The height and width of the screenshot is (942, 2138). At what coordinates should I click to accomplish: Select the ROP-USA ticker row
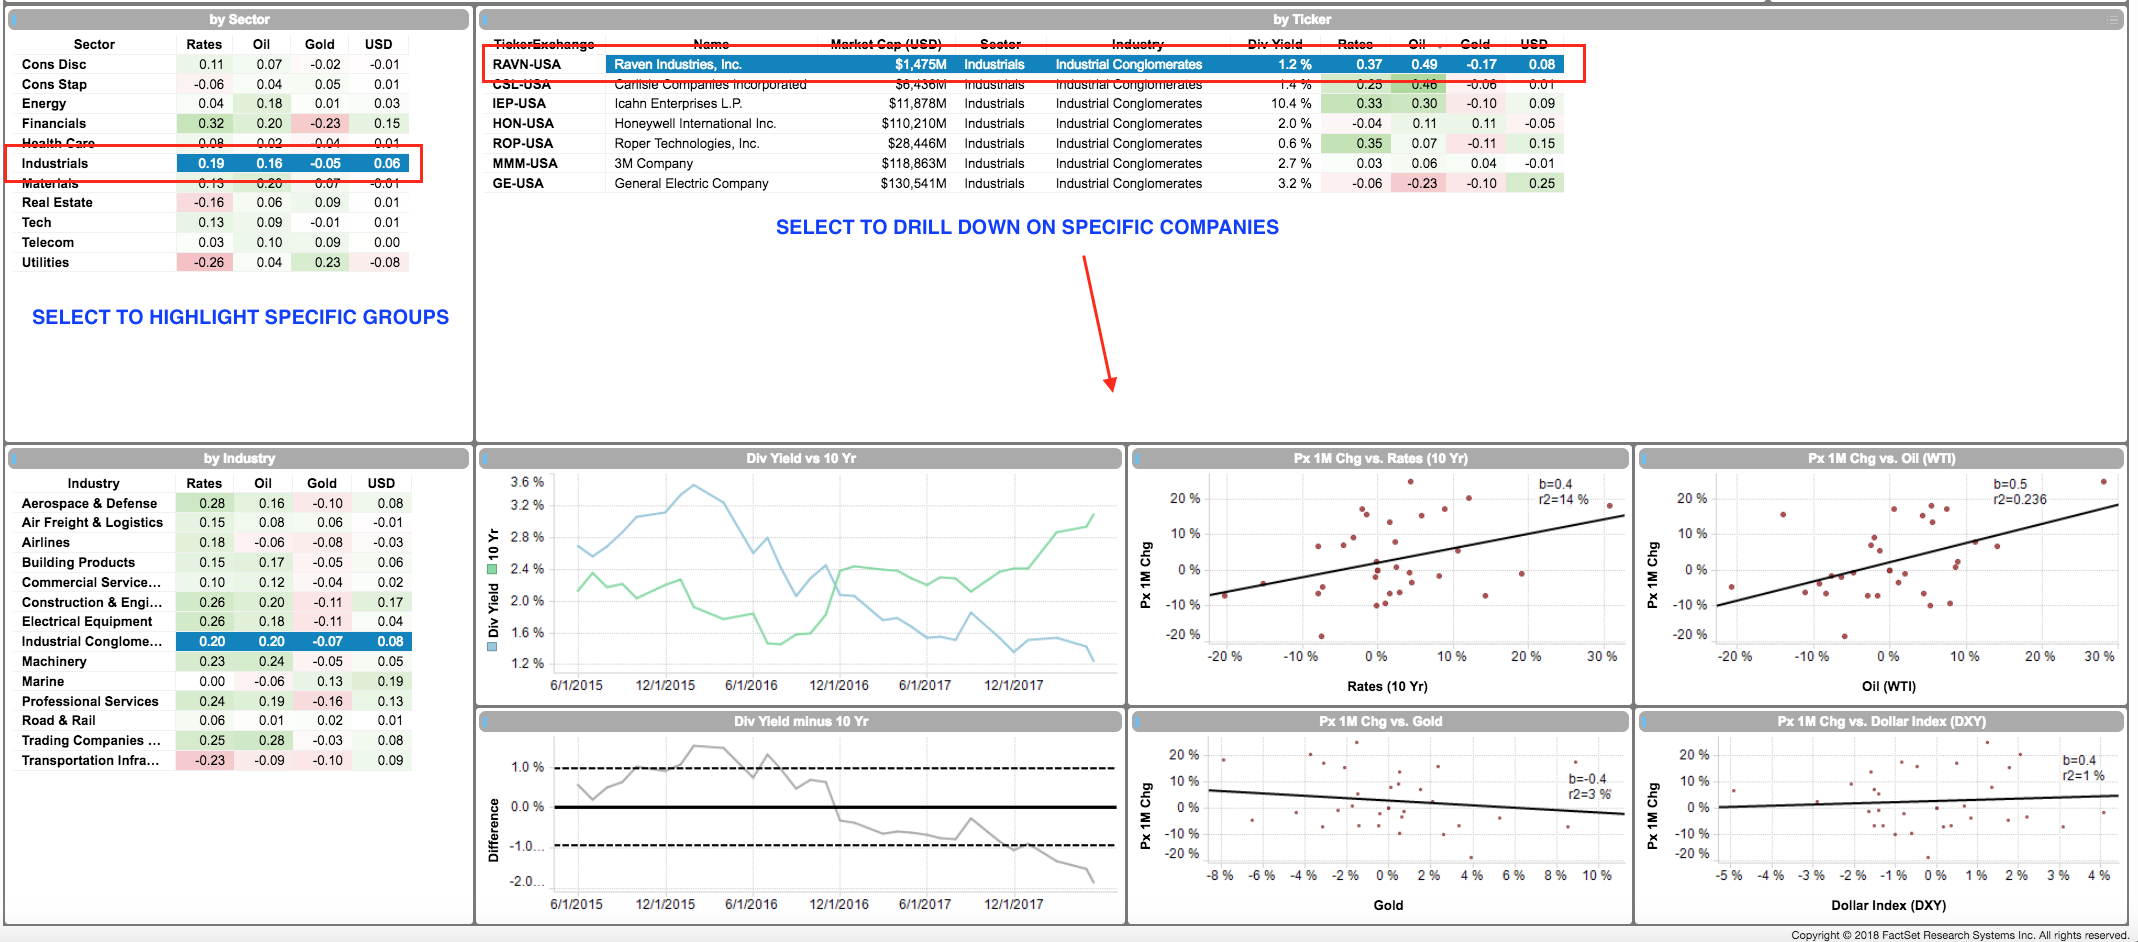[1025, 143]
